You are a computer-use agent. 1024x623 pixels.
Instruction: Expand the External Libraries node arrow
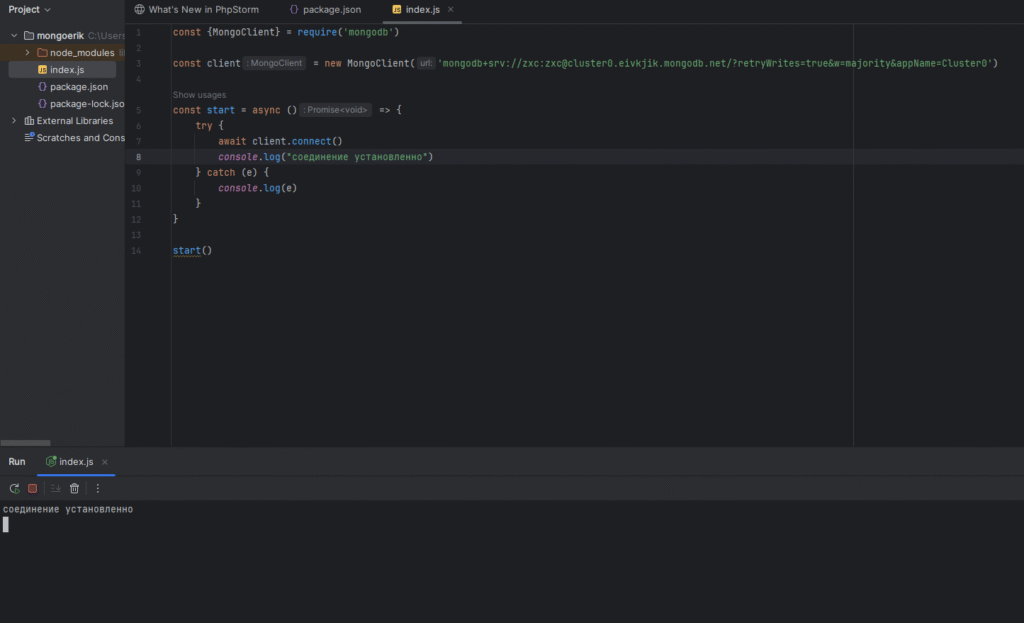[14, 121]
